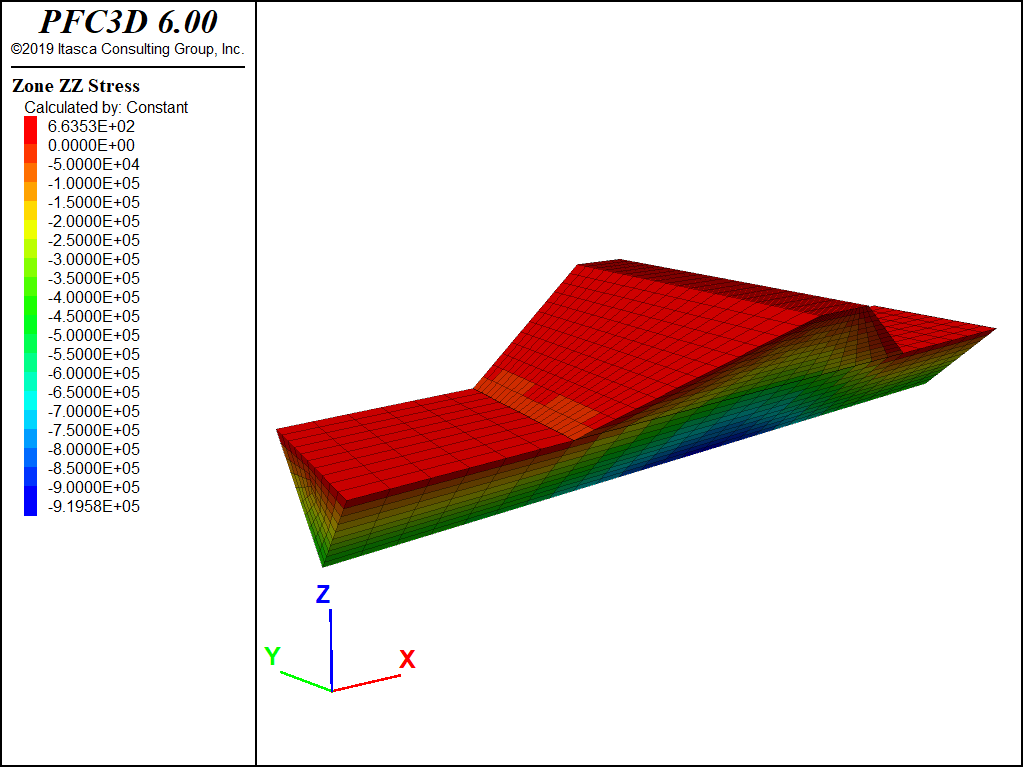This screenshot has height=768, width=1024.
Task: Pick the cyan swatch beside -6.5000E+05
Action: pos(31,401)
